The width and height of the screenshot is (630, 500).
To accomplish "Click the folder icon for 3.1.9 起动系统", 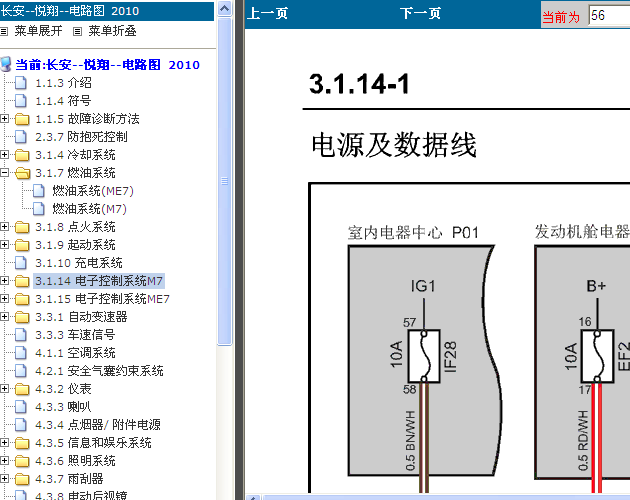I will (22, 245).
